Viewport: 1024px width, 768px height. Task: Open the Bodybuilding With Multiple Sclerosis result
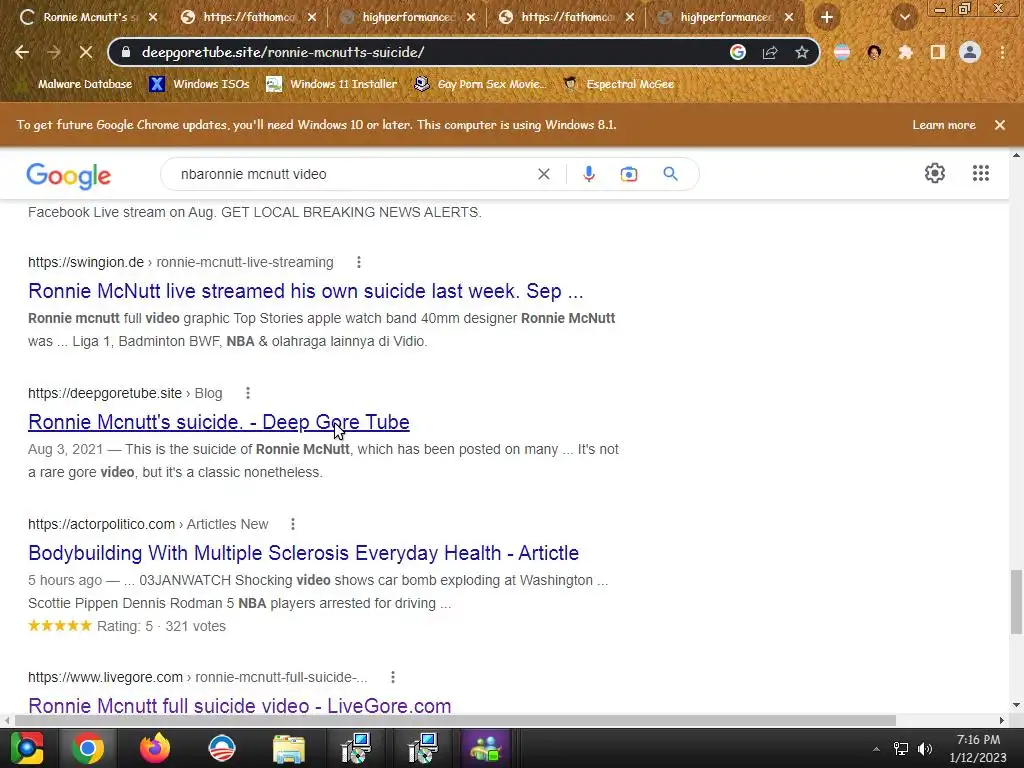tap(304, 553)
